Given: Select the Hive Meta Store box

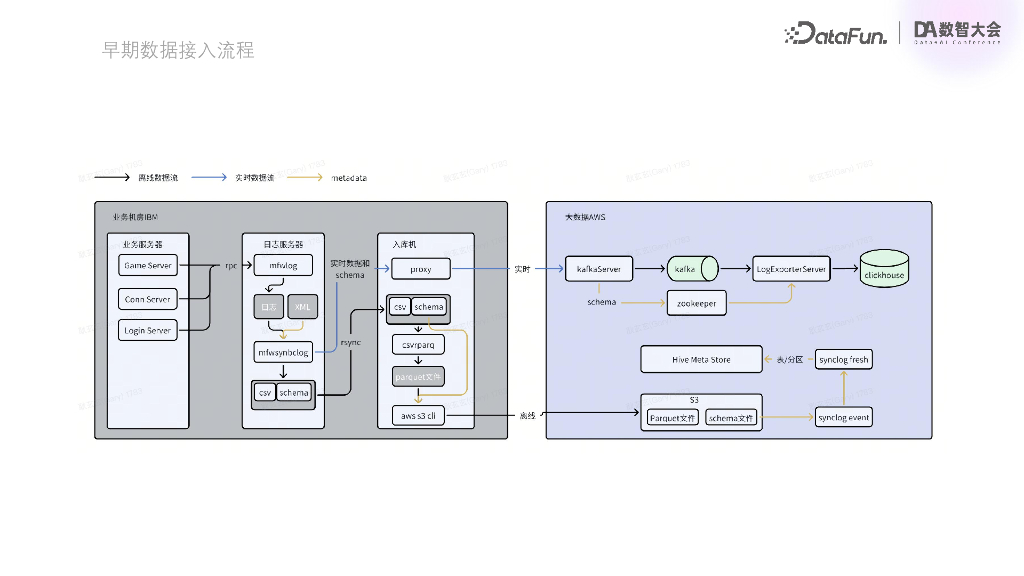Looking at the screenshot, I should click(x=701, y=359).
